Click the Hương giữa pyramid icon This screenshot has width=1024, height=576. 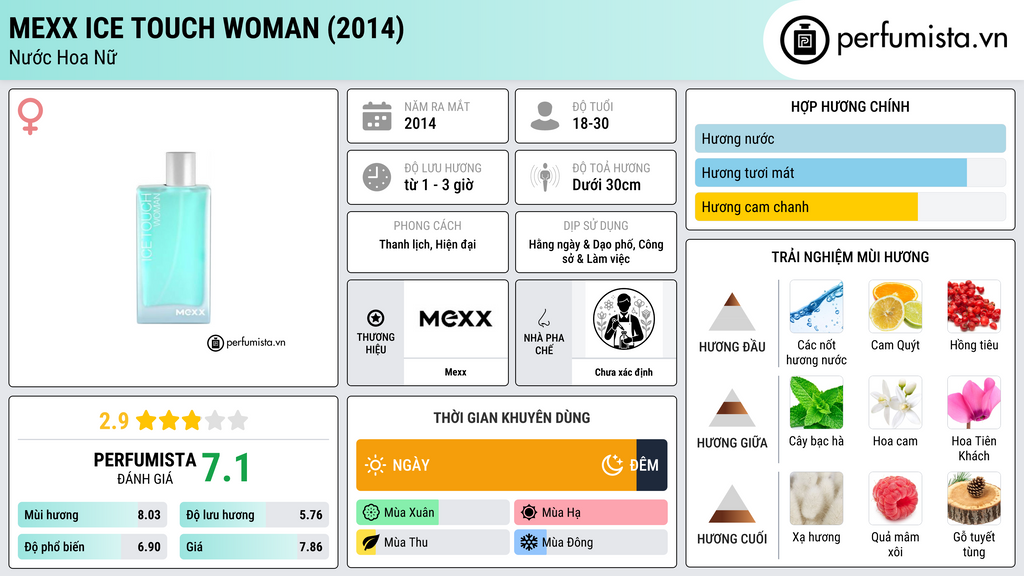coord(732,408)
